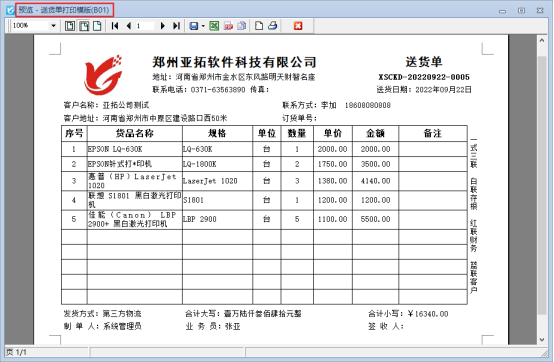Screen dimensions: 554x362
Task: Toggle the single page view button
Action: pyautogui.click(x=97, y=26)
